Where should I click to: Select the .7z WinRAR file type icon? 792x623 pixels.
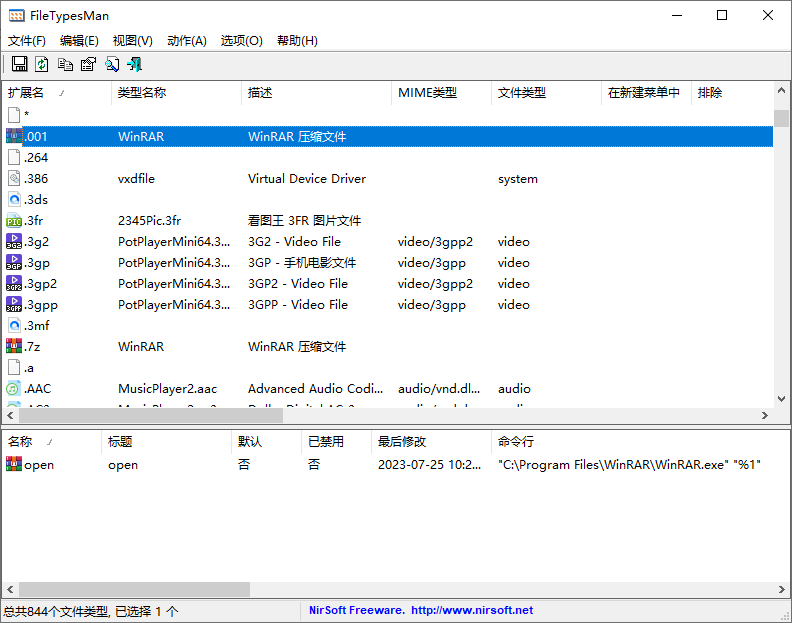(14, 347)
